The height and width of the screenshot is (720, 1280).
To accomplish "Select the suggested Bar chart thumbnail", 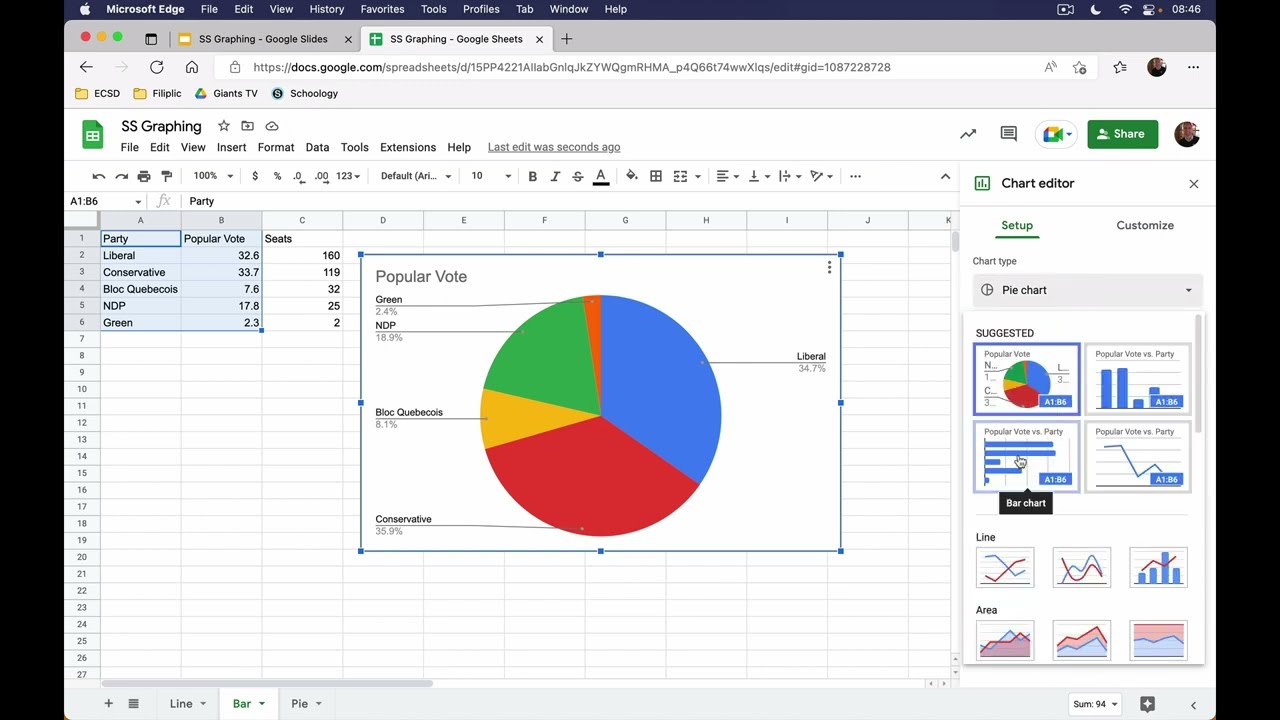I will 1026,457.
